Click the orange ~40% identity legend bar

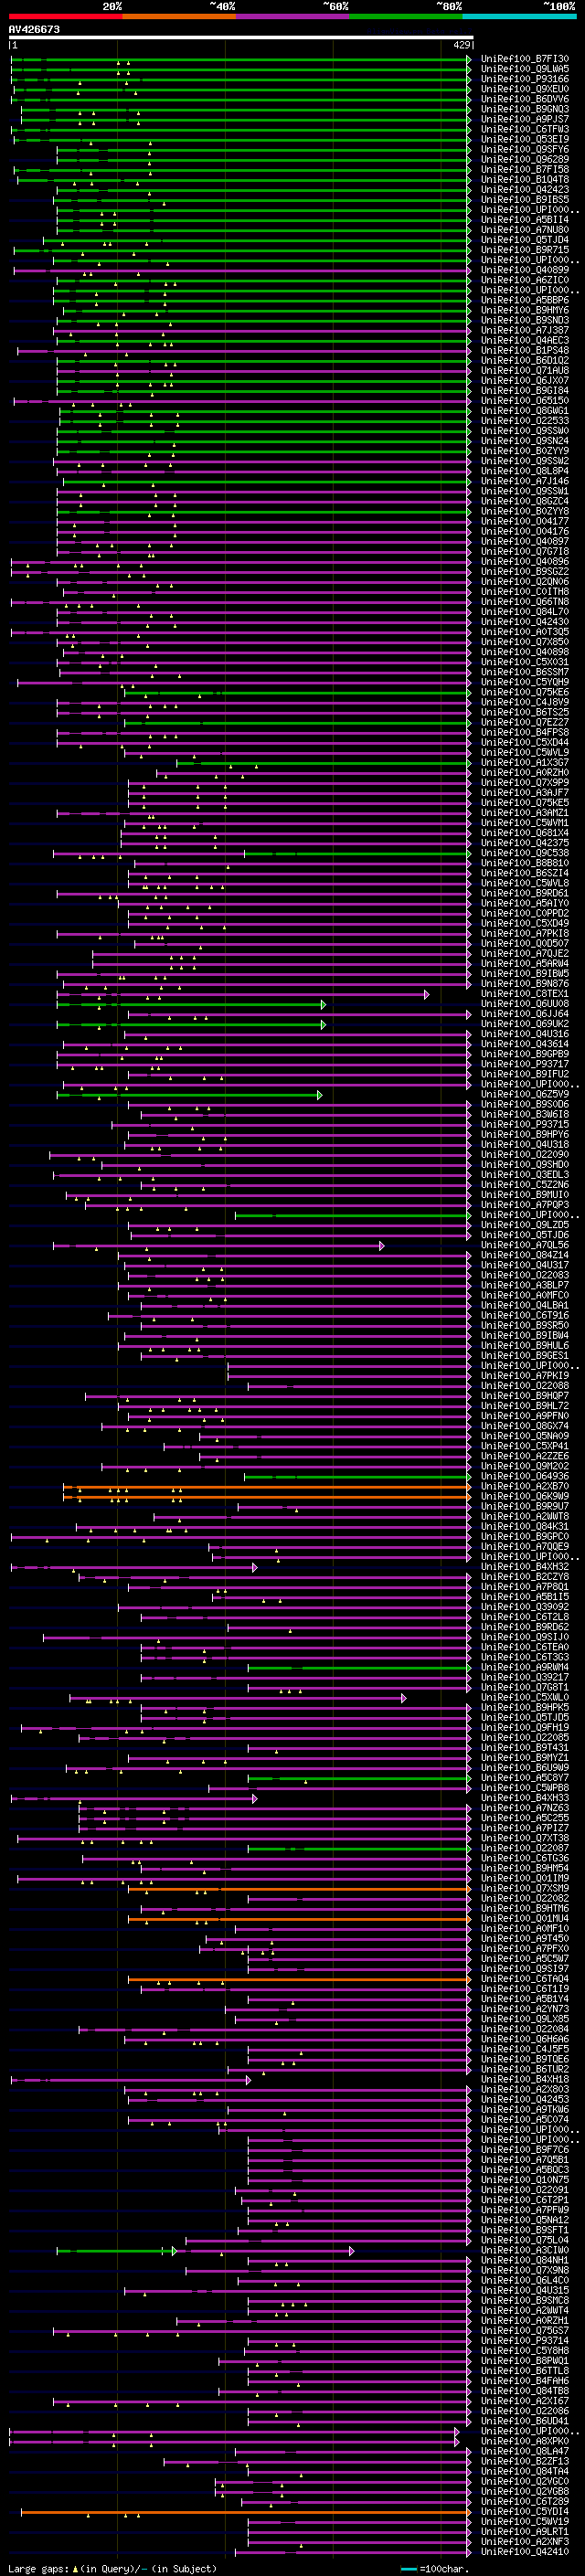click(179, 16)
